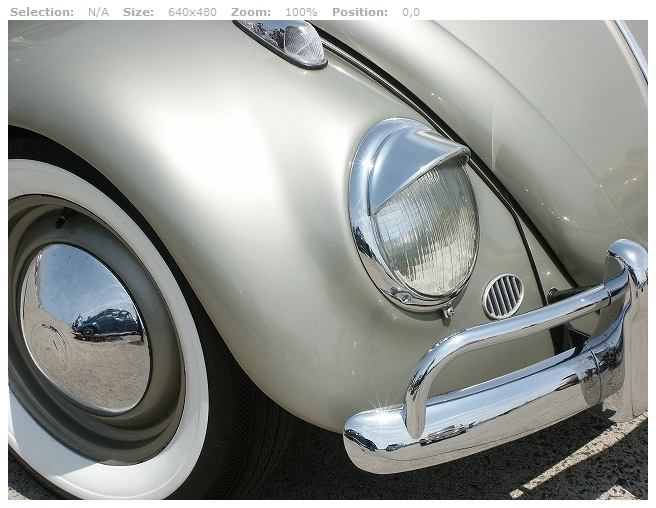
Task: Click the "Size:" label in the status bar
Action: pos(138,12)
